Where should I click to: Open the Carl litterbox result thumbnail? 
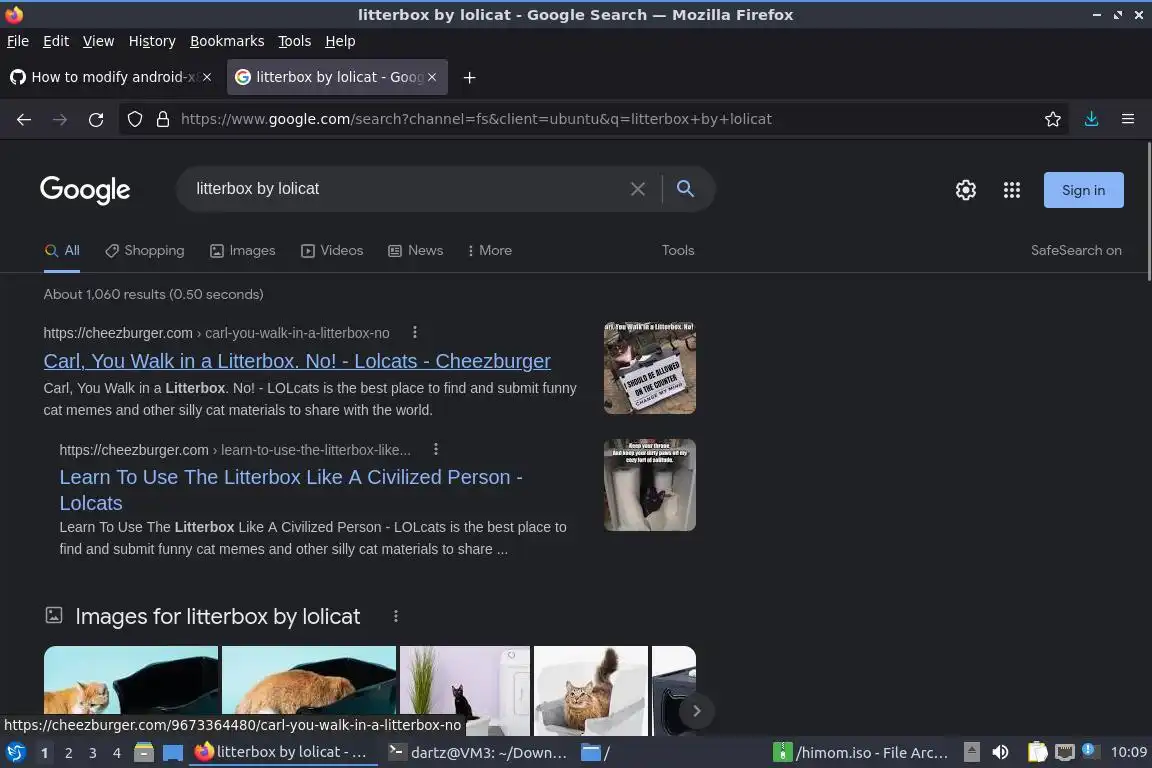coord(649,368)
